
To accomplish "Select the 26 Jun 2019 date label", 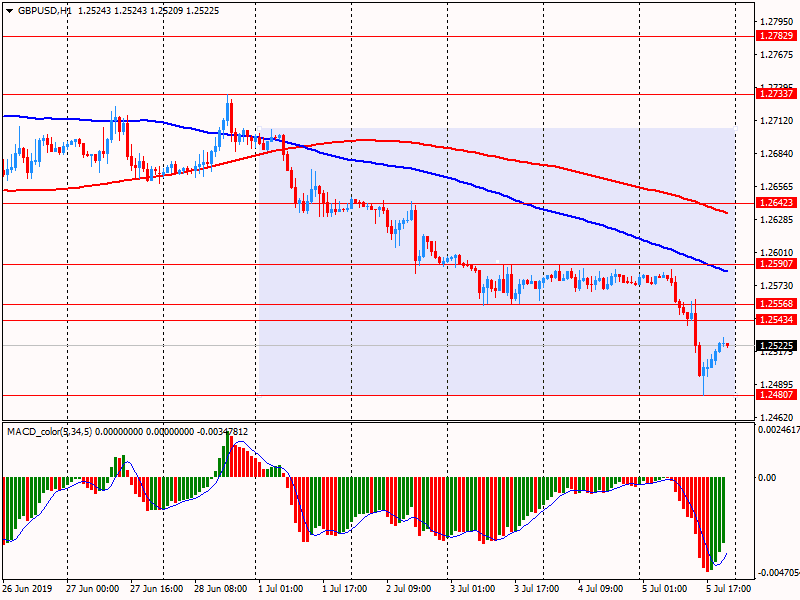I will tap(28, 588).
